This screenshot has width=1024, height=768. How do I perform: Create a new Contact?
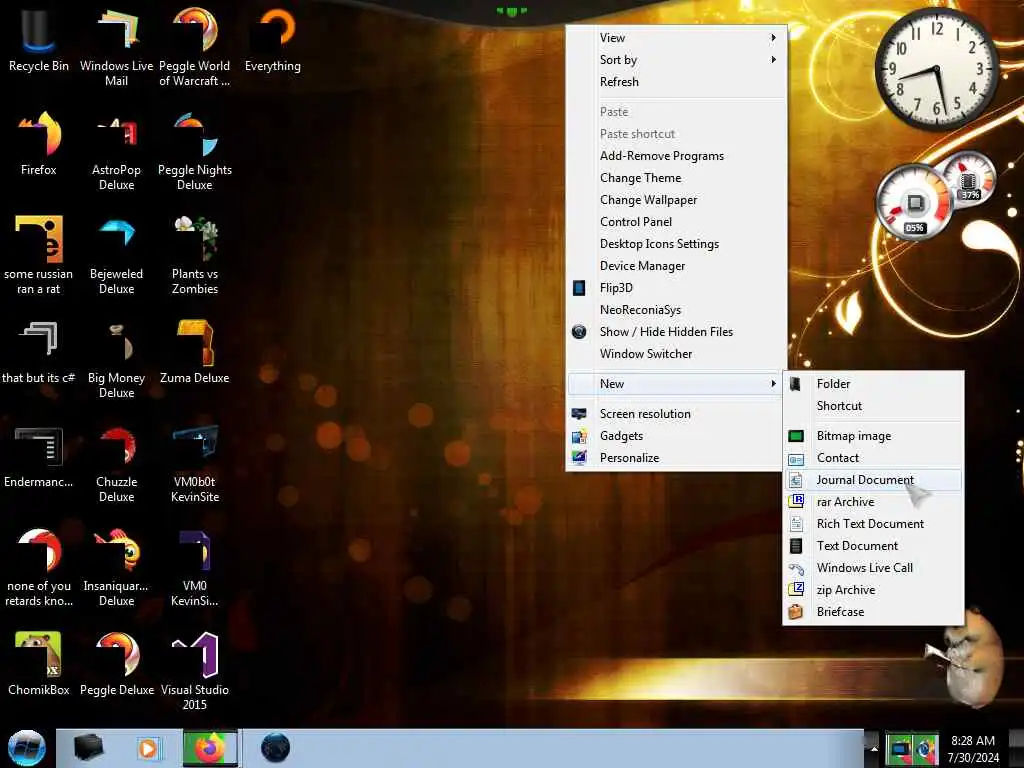(x=873, y=458)
